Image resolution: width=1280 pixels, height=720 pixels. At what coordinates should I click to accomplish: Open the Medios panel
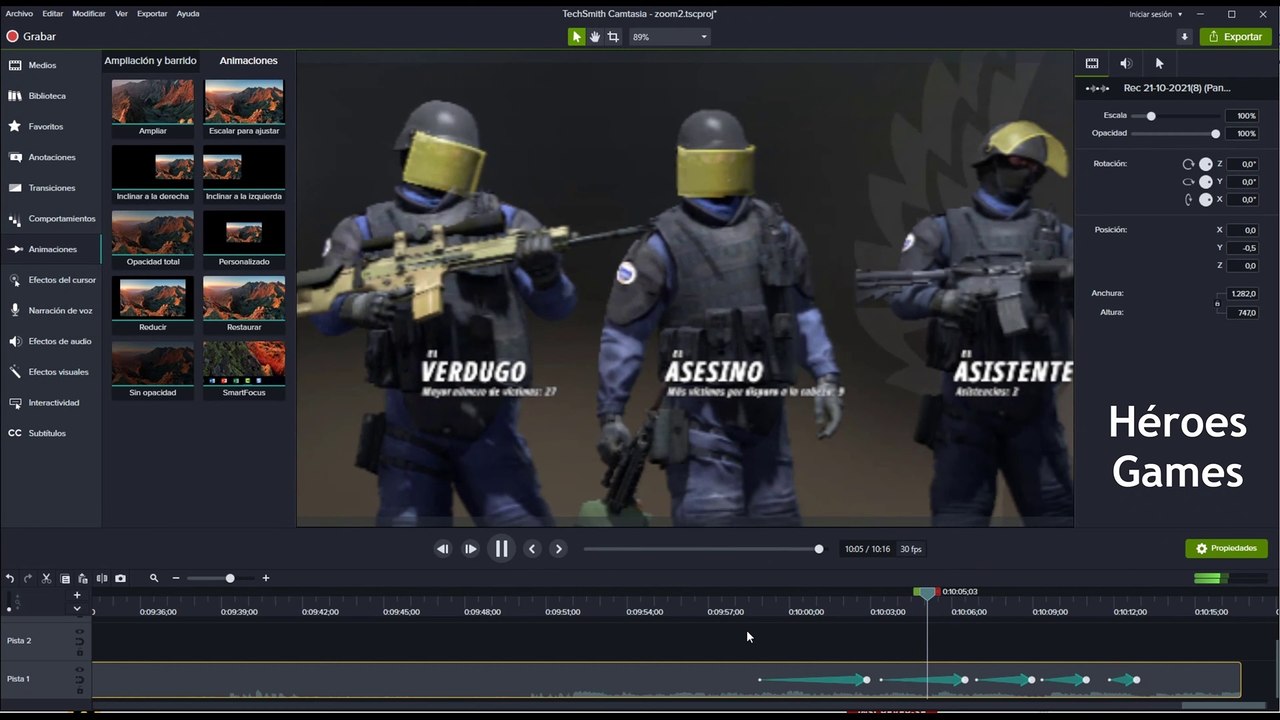(x=50, y=65)
